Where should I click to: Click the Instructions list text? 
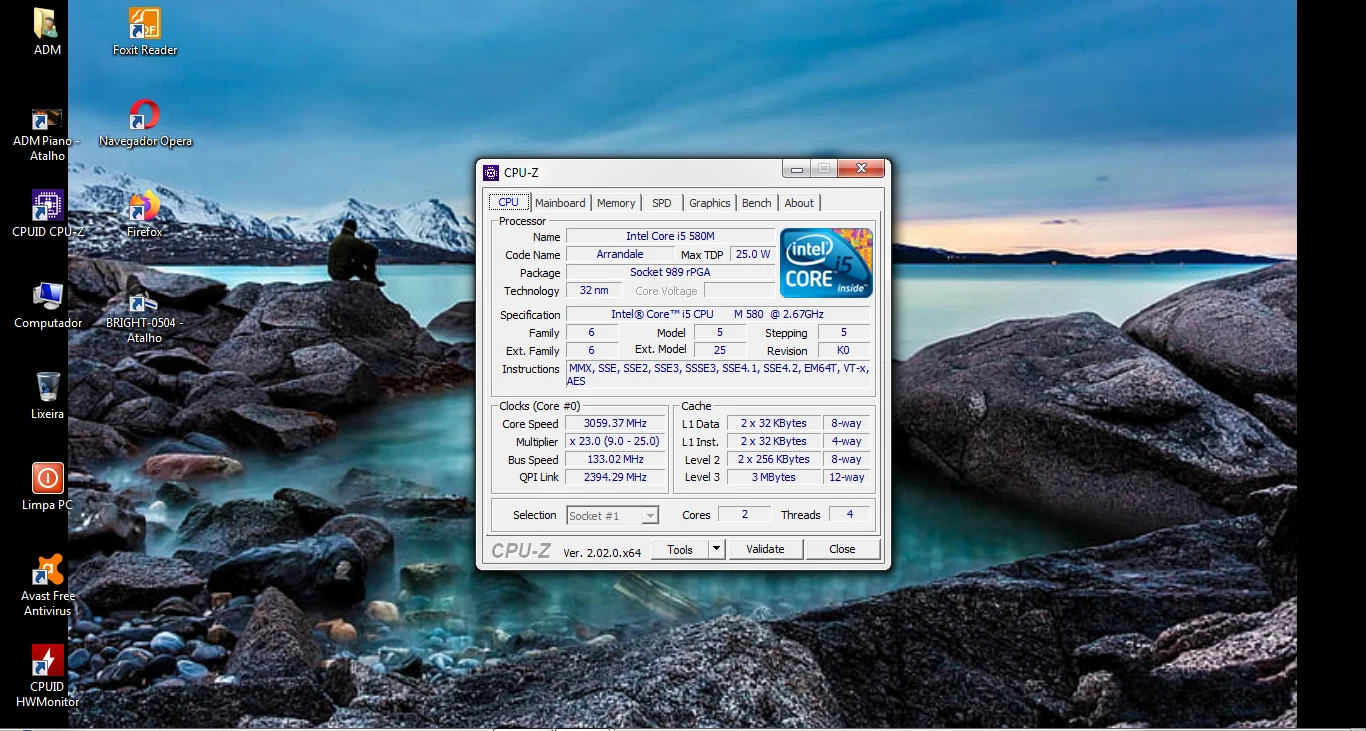[718, 374]
